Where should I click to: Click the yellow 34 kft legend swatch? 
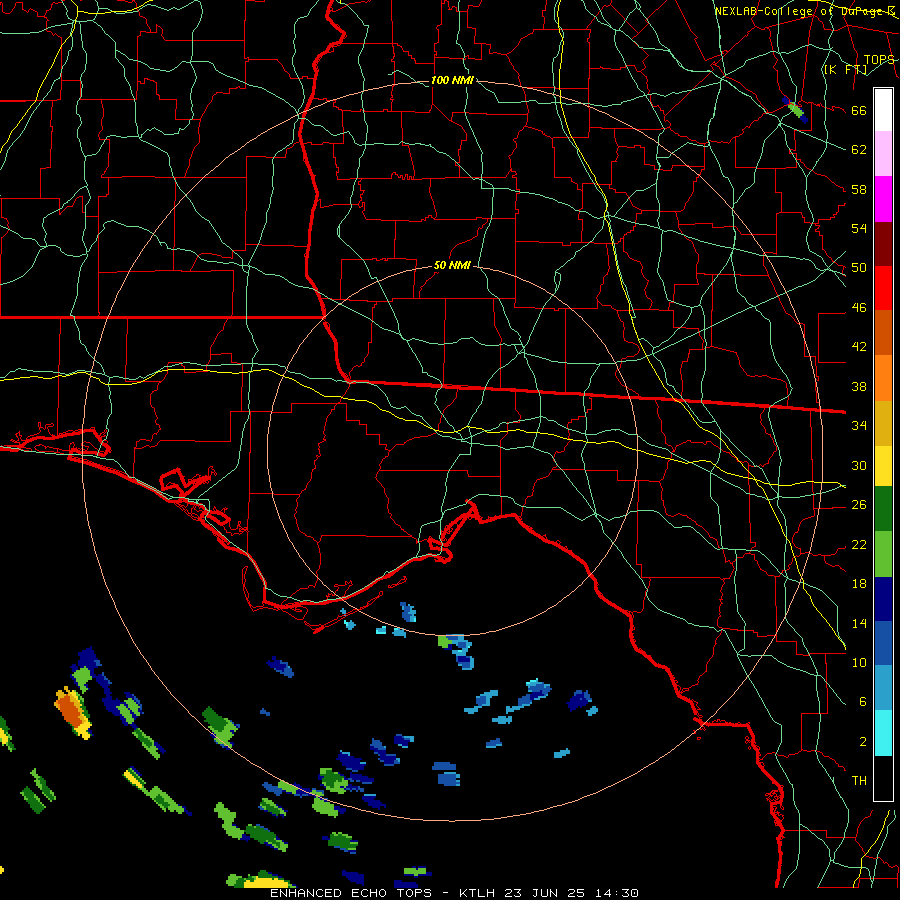coord(883,465)
